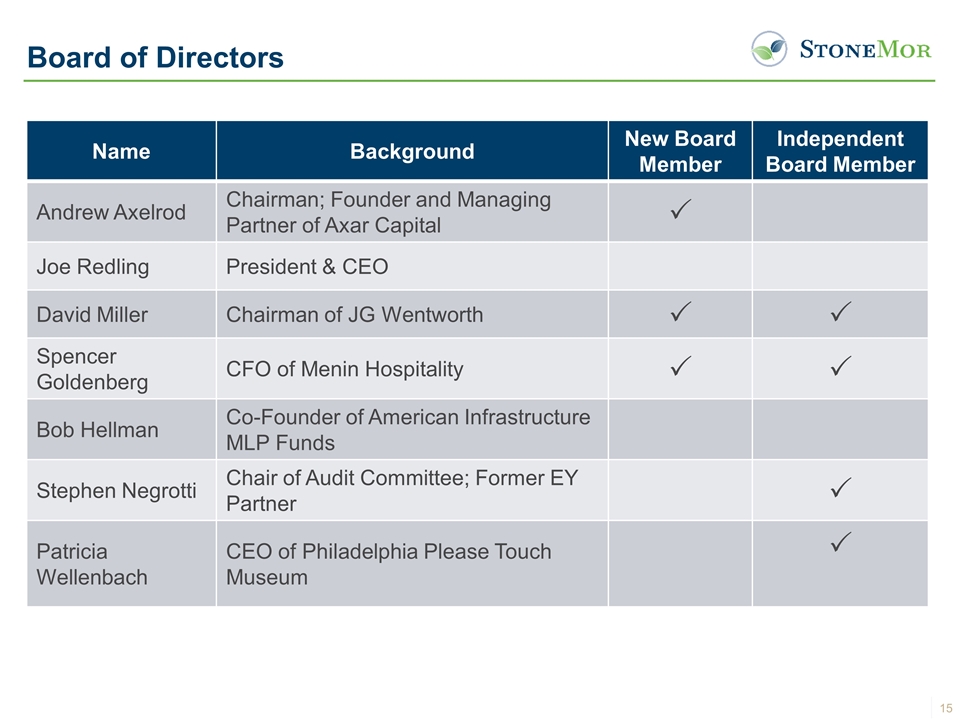Click the StoneMor wordmark text

click(866, 49)
